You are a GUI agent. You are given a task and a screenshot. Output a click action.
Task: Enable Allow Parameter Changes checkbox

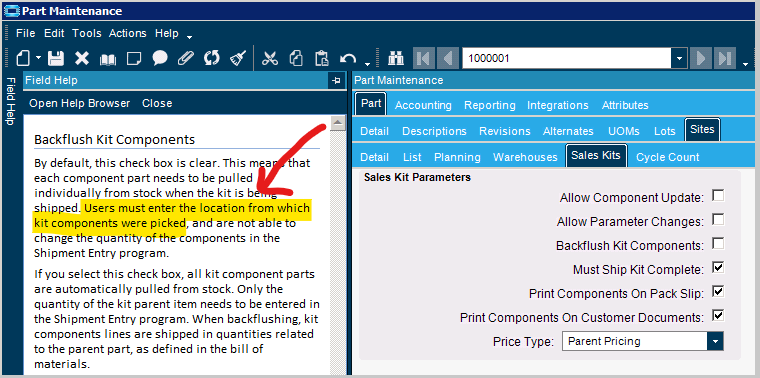(x=718, y=220)
